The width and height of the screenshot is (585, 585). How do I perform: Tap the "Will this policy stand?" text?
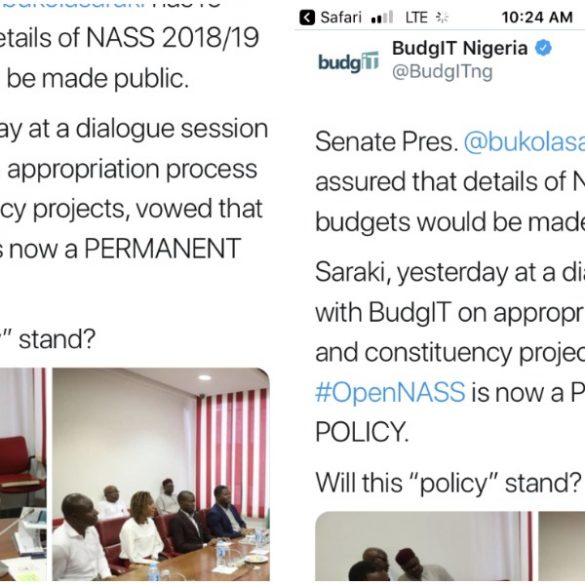pyautogui.click(x=448, y=483)
